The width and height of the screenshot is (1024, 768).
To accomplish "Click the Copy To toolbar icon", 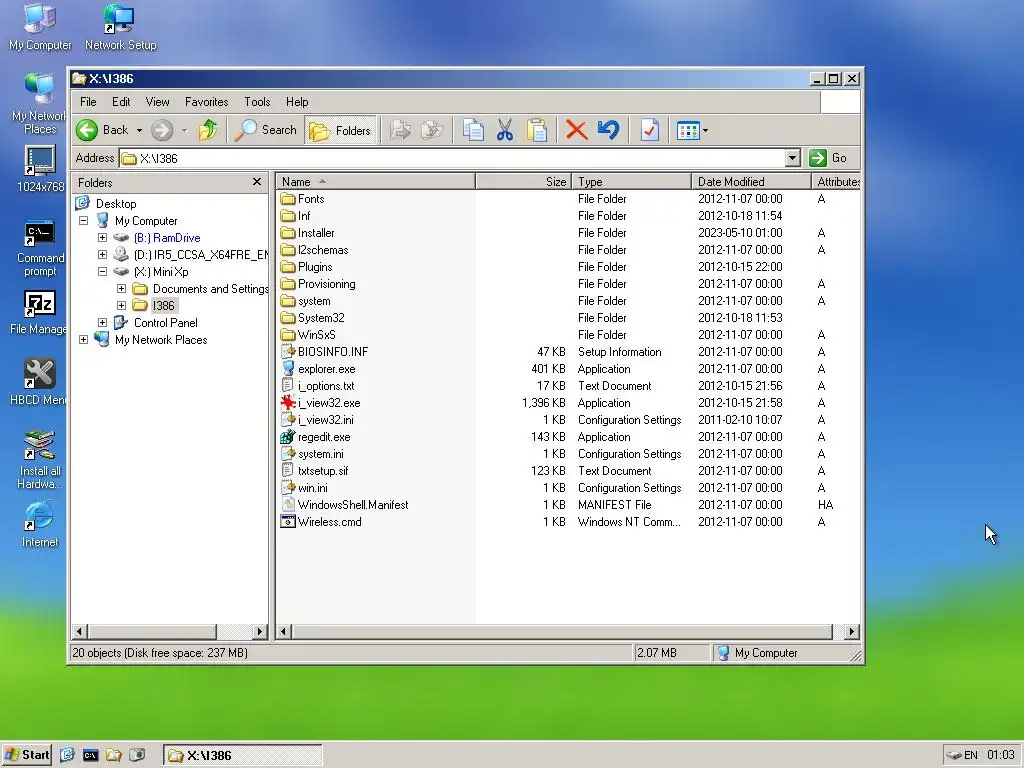I will pyautogui.click(x=432, y=130).
